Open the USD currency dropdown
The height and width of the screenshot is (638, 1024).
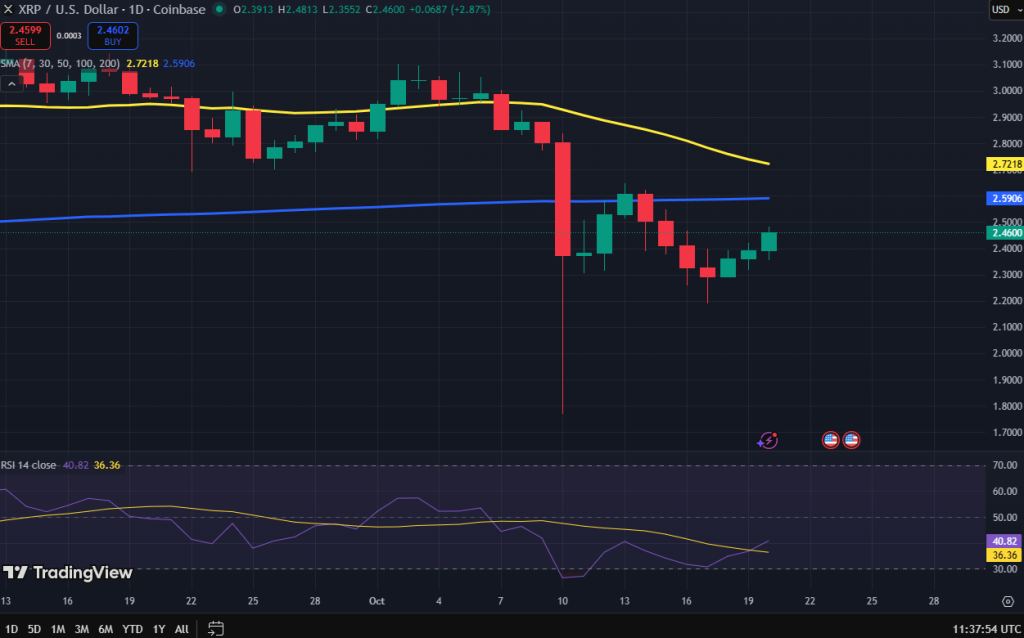click(x=1003, y=10)
